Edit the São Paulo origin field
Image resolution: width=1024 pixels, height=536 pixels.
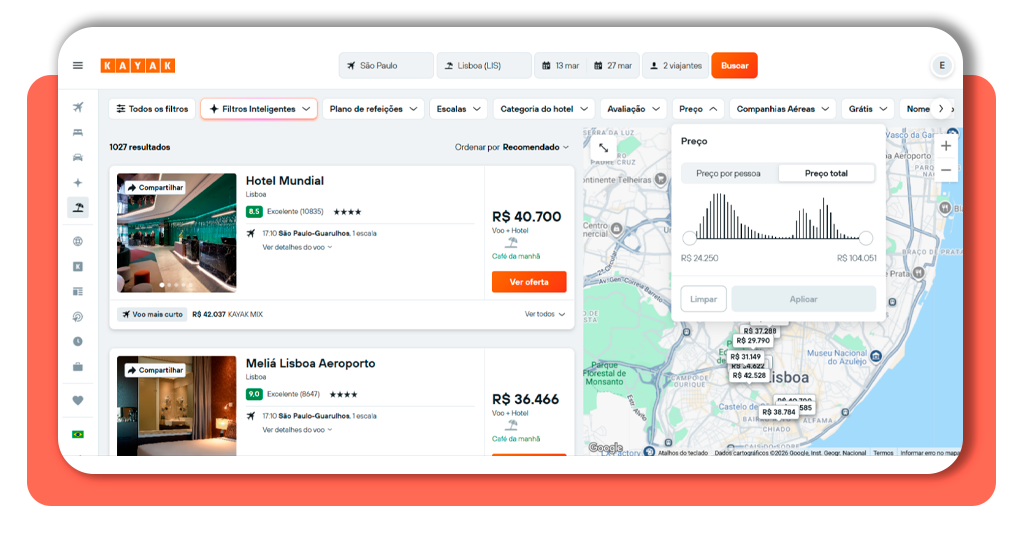(x=386, y=65)
